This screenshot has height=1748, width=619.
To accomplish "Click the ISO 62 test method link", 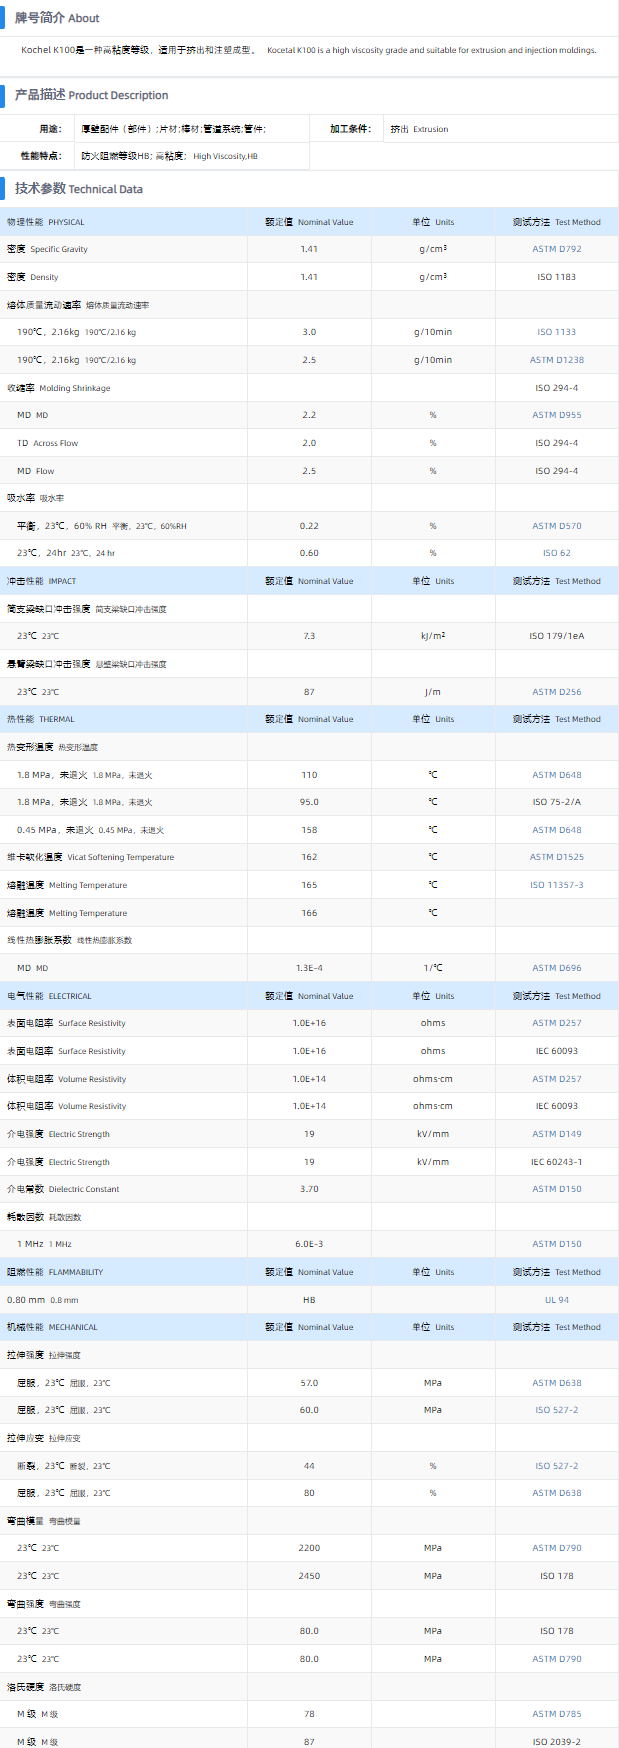I will point(556,553).
